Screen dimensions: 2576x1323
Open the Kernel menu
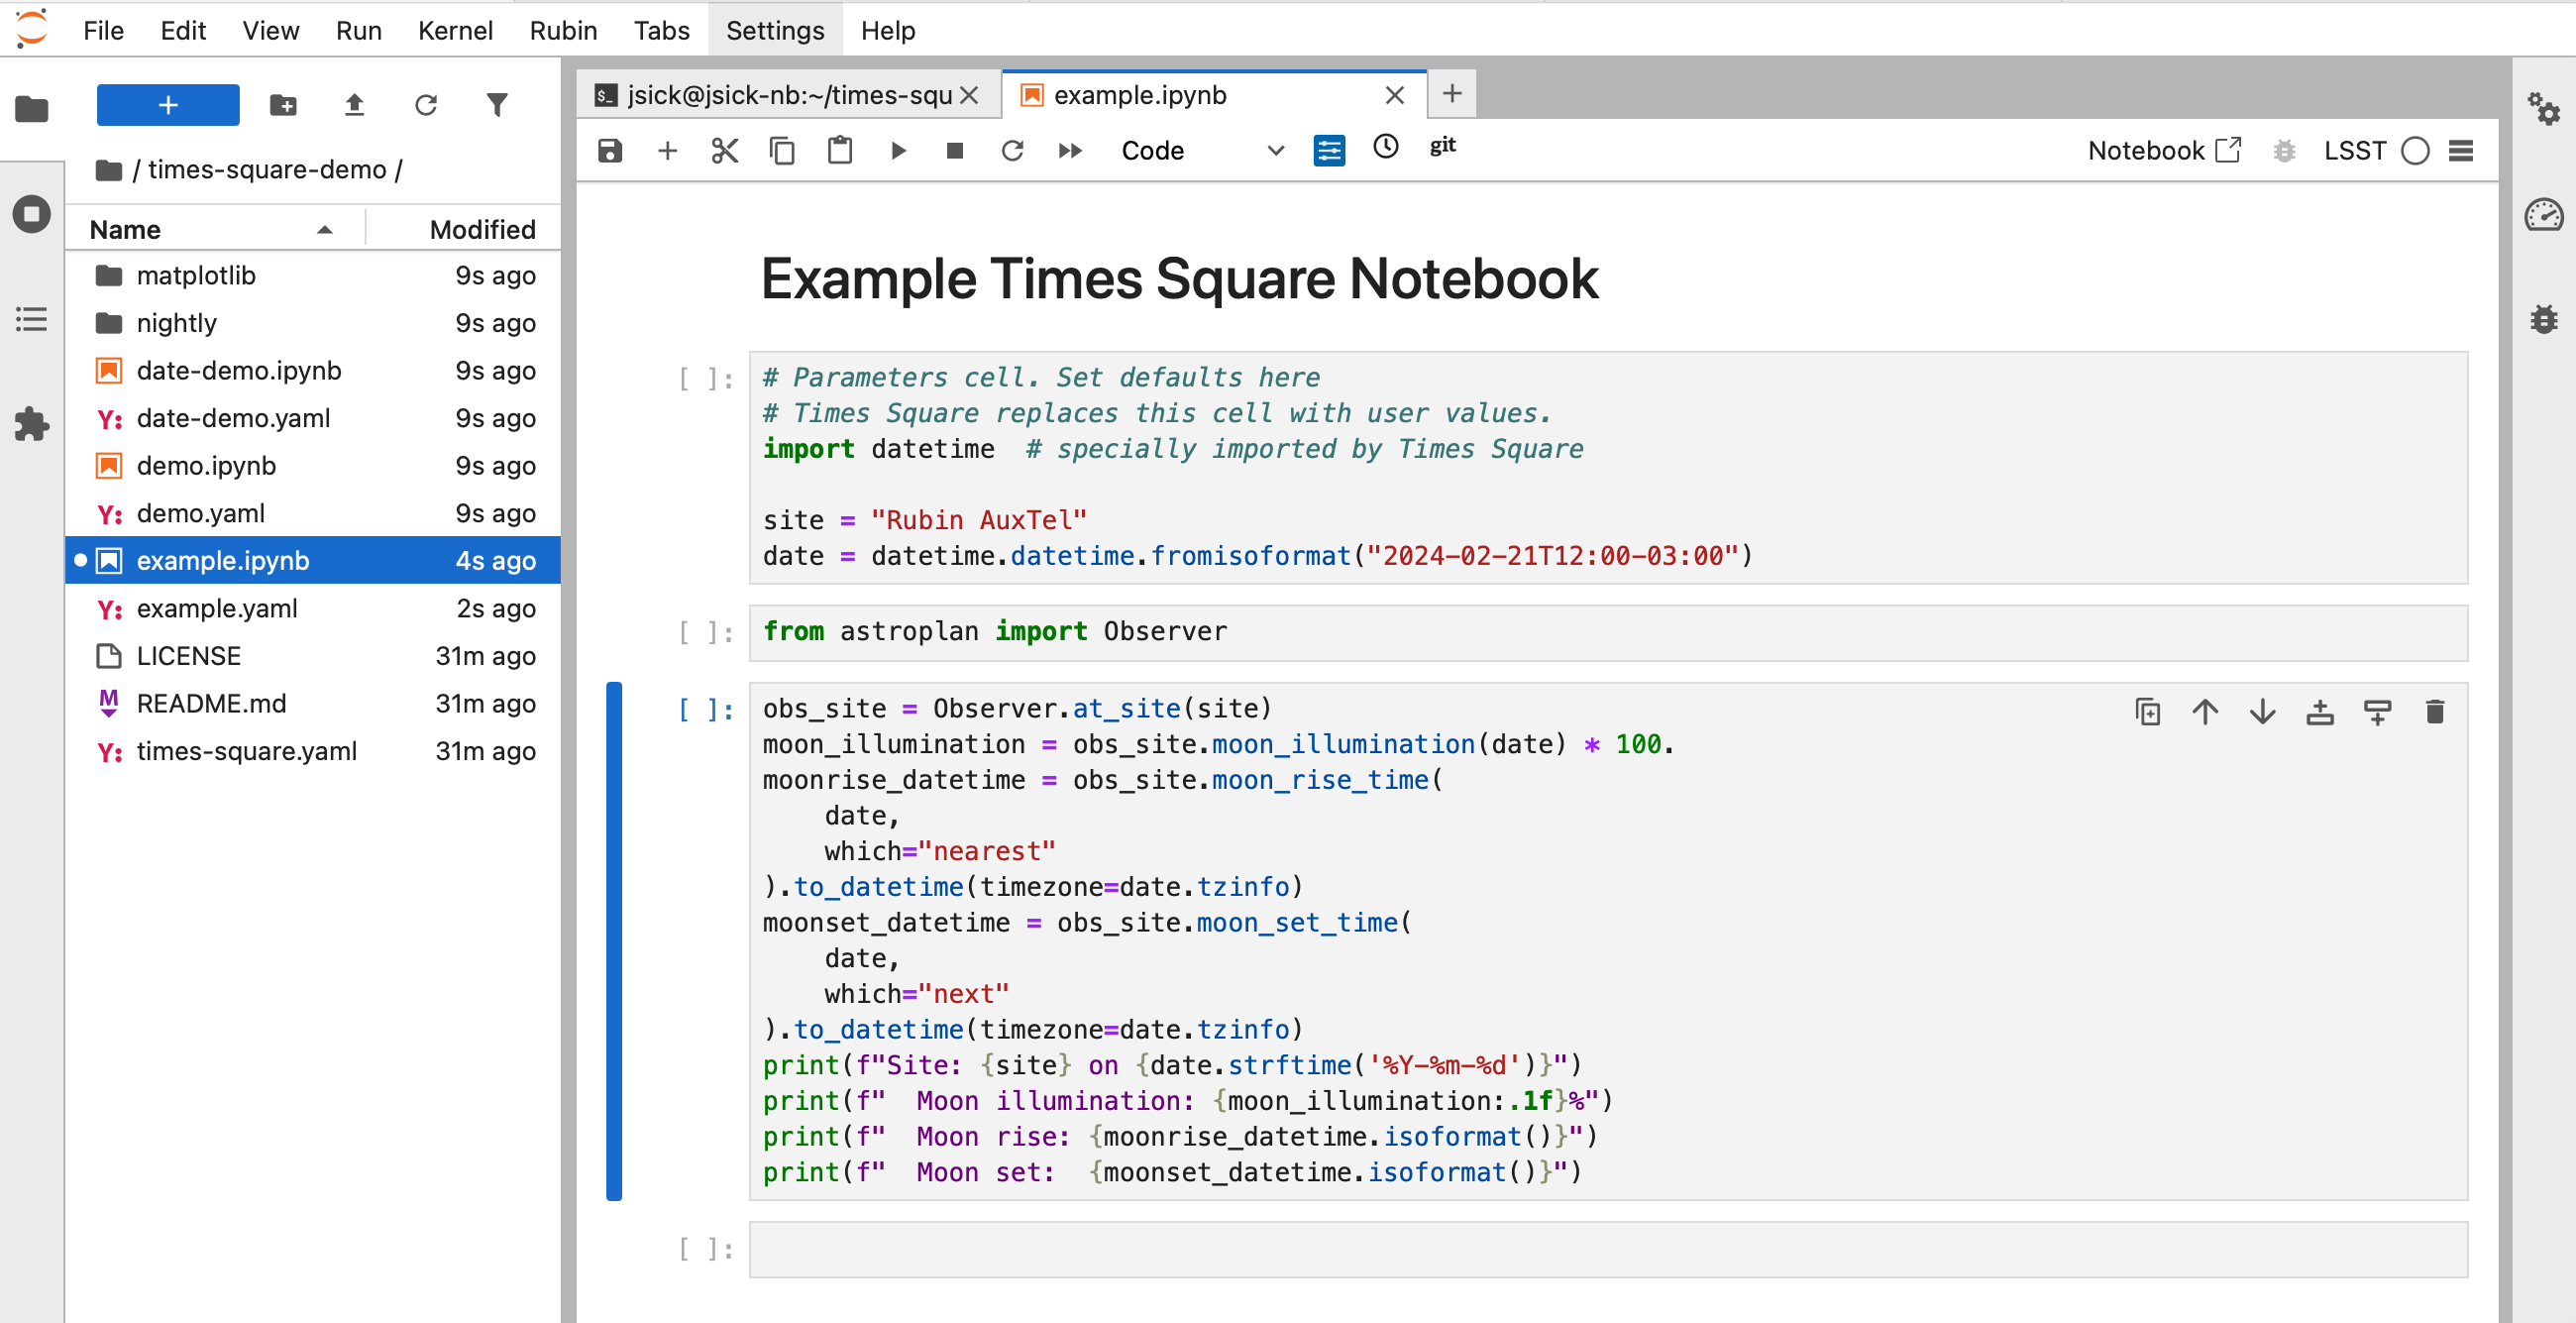pos(455,30)
